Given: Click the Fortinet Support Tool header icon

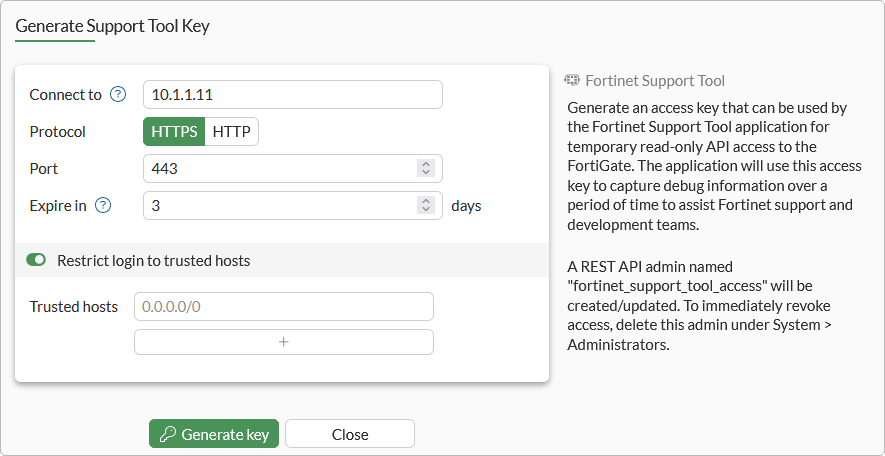Looking at the screenshot, I should [x=573, y=81].
